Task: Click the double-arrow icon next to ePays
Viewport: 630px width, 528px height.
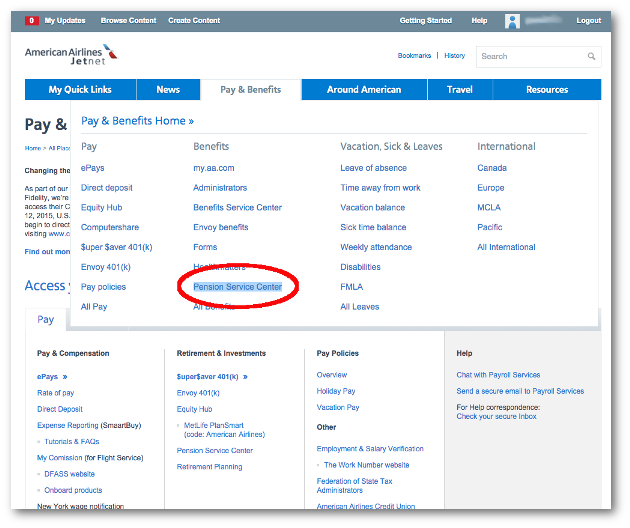Action: point(65,377)
